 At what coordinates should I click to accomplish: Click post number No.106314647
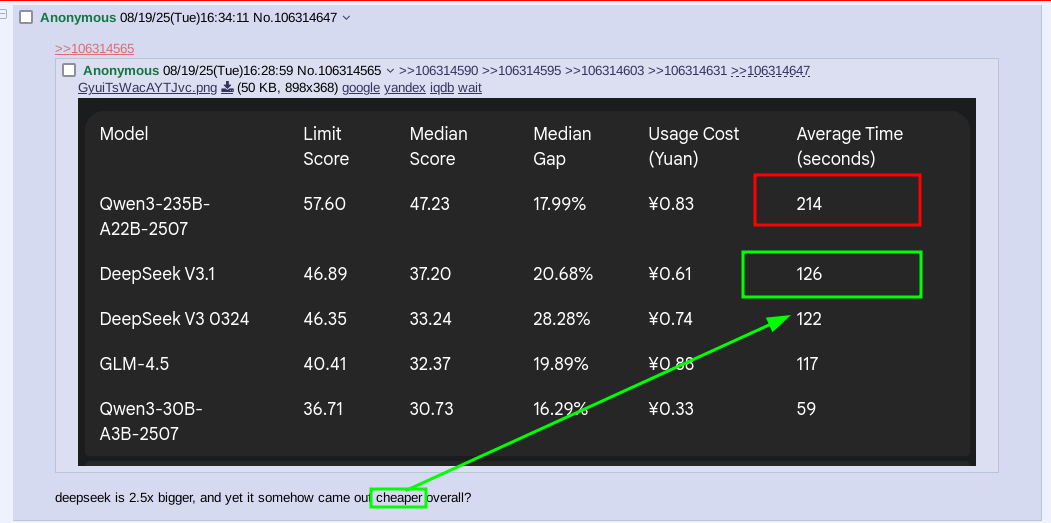click(x=295, y=18)
